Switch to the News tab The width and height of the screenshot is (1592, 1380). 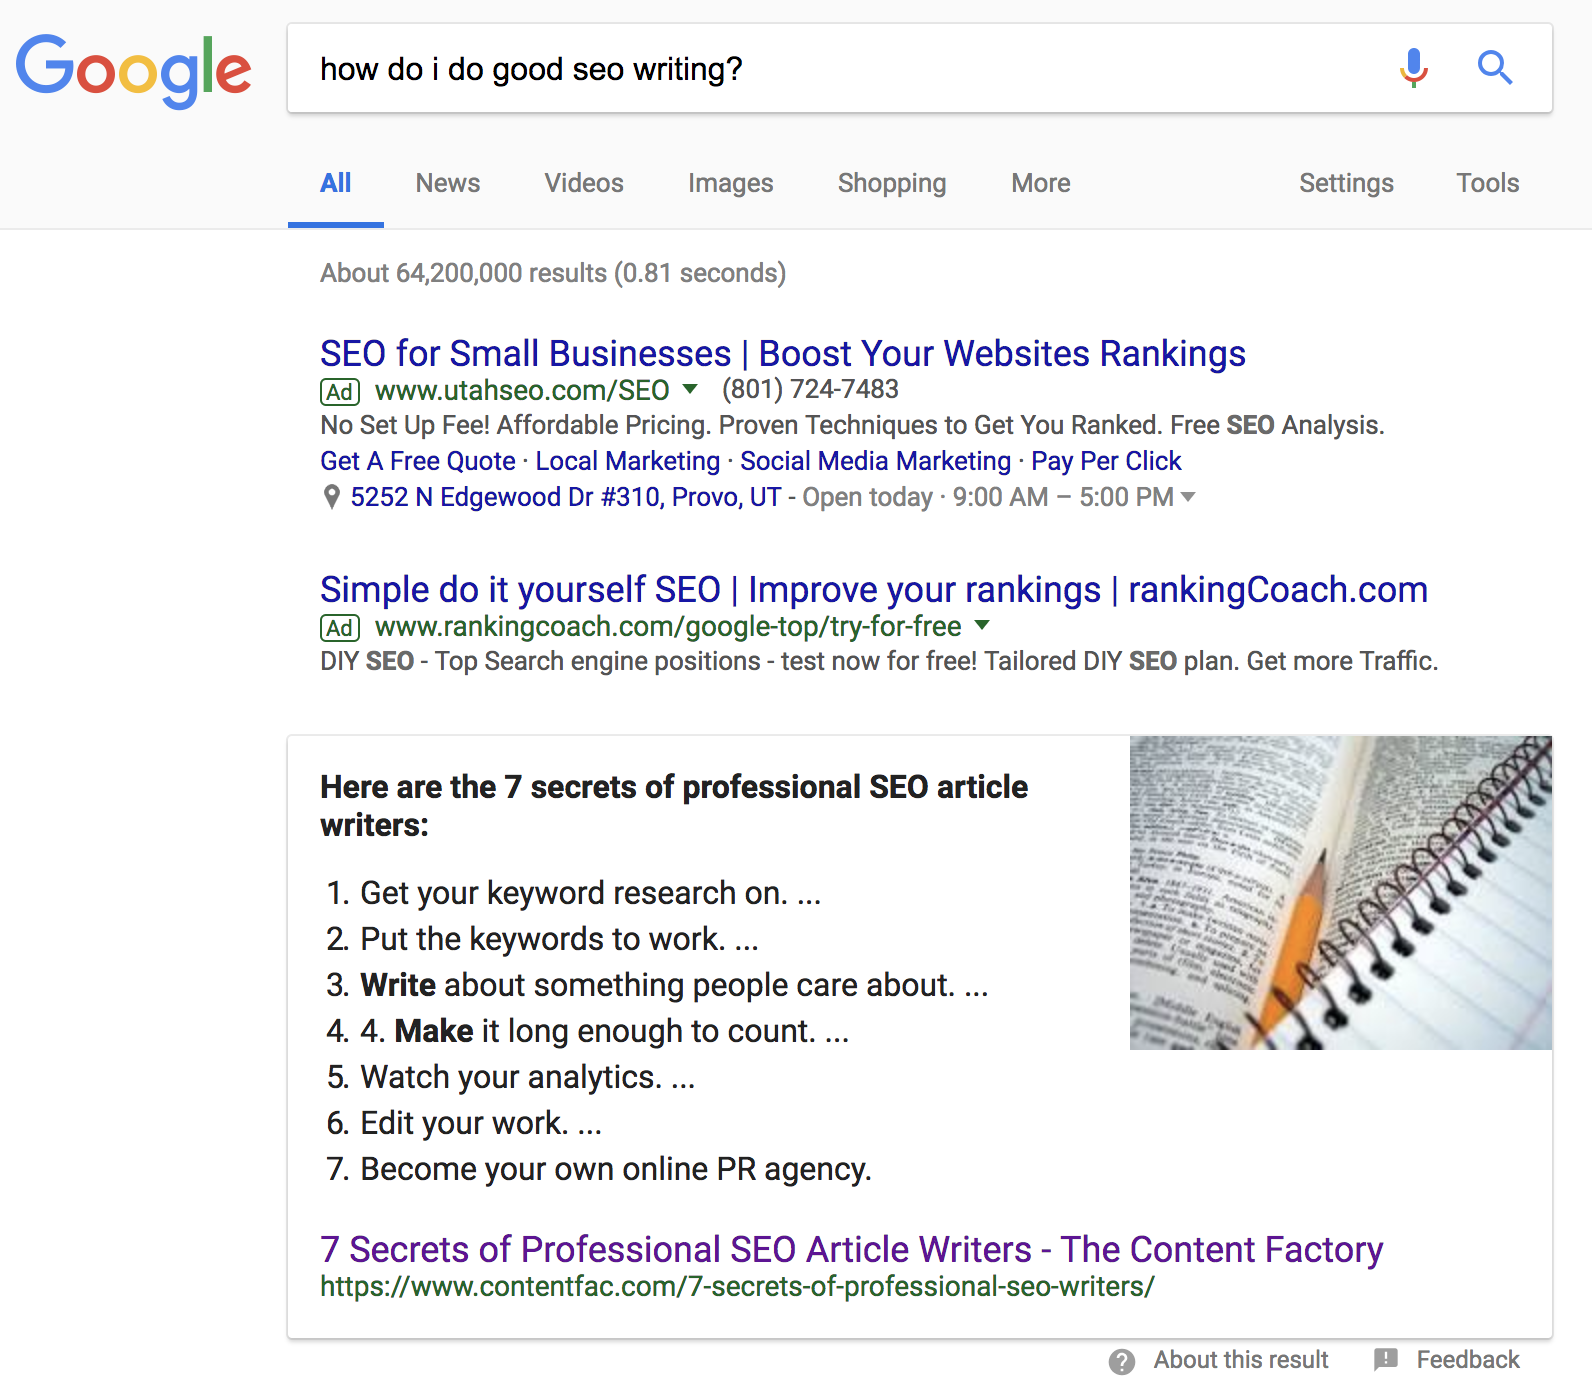[x=448, y=183]
